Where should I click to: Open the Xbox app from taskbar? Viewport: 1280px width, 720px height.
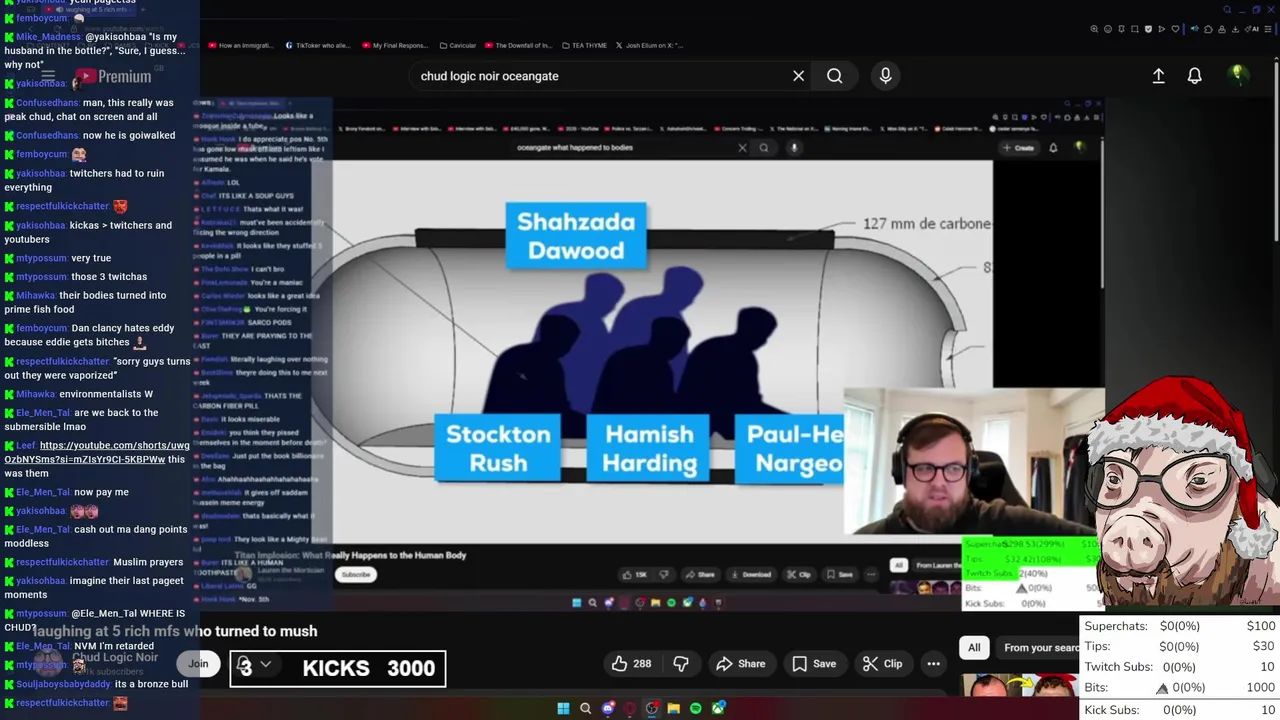718,708
